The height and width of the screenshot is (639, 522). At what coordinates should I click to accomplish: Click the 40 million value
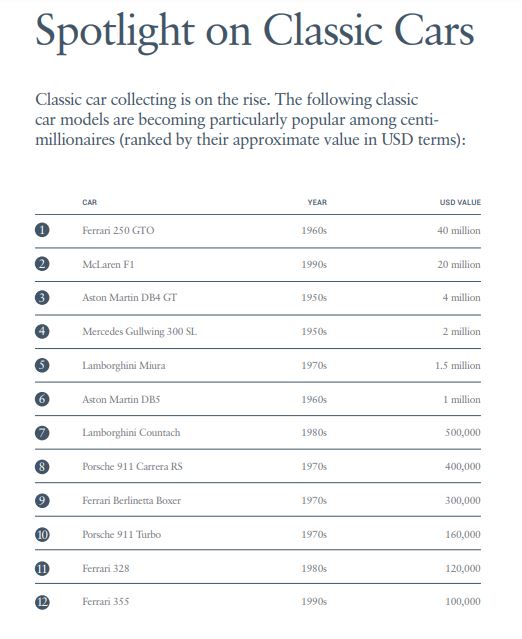point(459,230)
